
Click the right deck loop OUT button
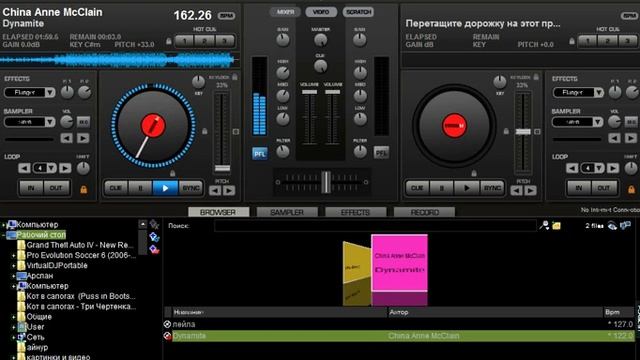pos(604,188)
